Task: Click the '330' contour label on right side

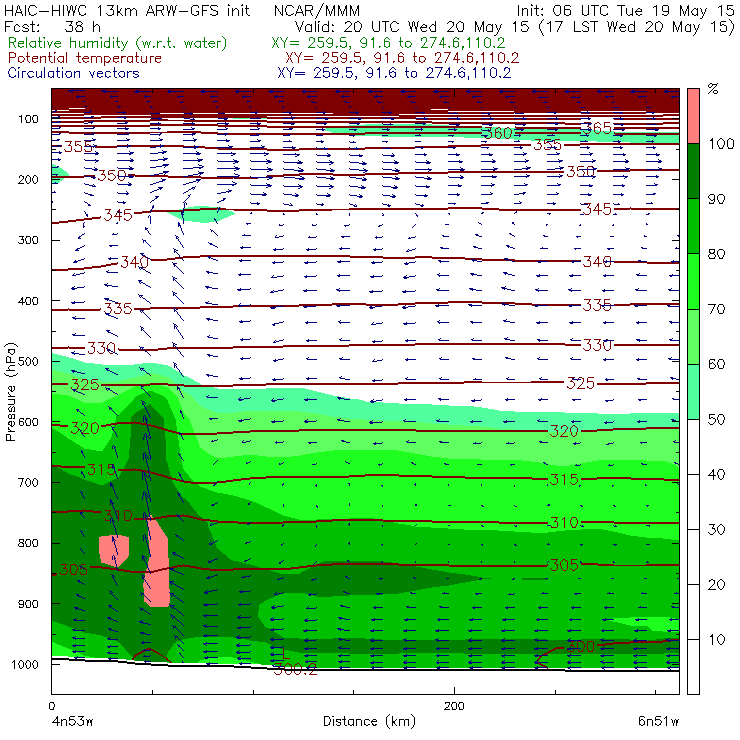Action: (597, 345)
